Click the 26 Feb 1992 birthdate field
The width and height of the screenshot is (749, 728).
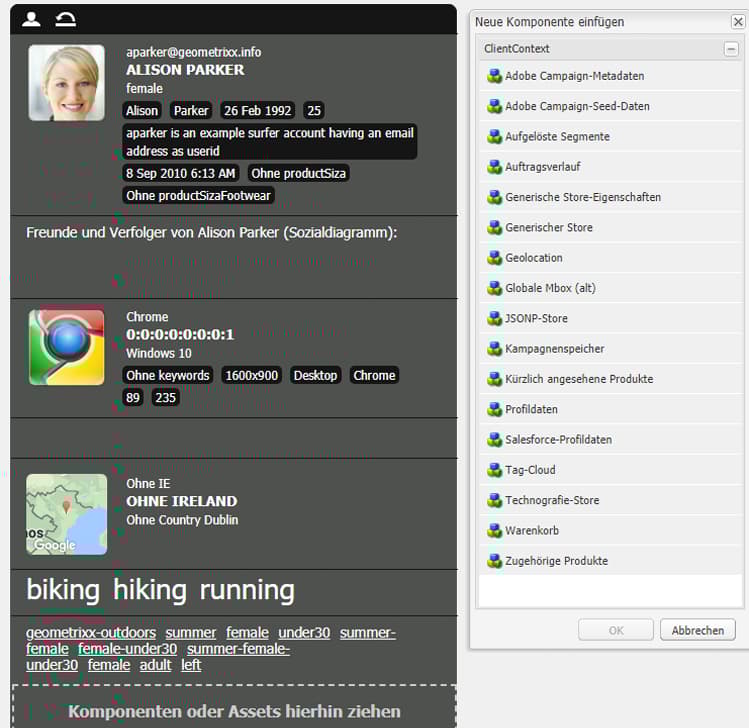tap(257, 111)
